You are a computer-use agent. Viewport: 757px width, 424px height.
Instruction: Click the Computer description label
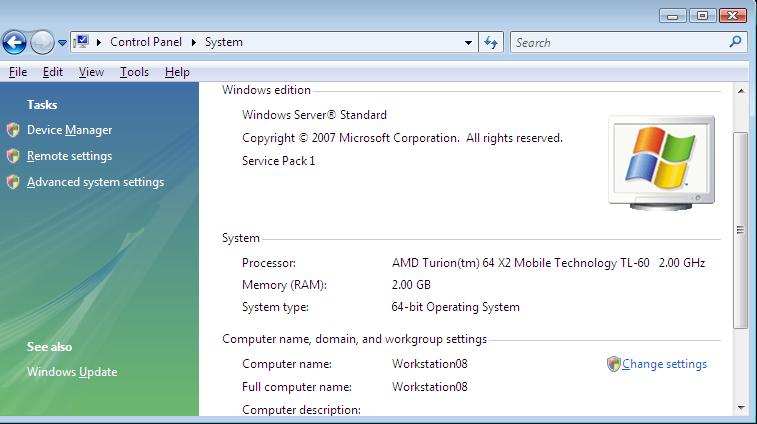[301, 410]
